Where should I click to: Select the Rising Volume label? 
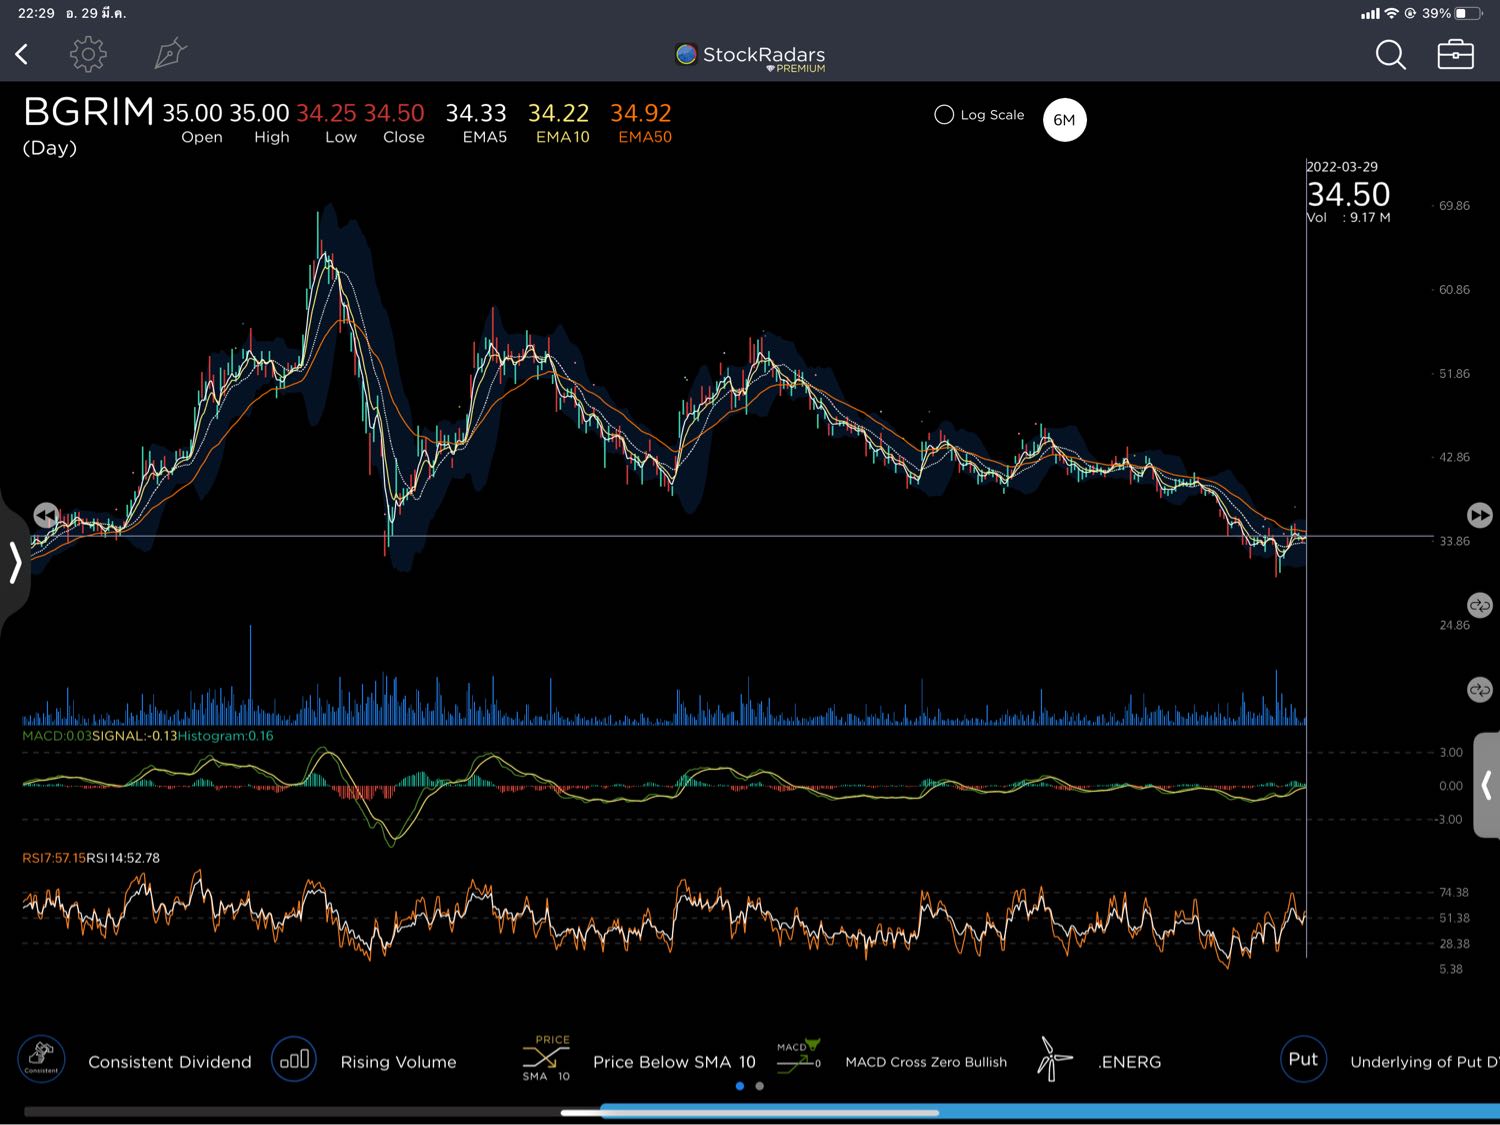coord(398,1062)
